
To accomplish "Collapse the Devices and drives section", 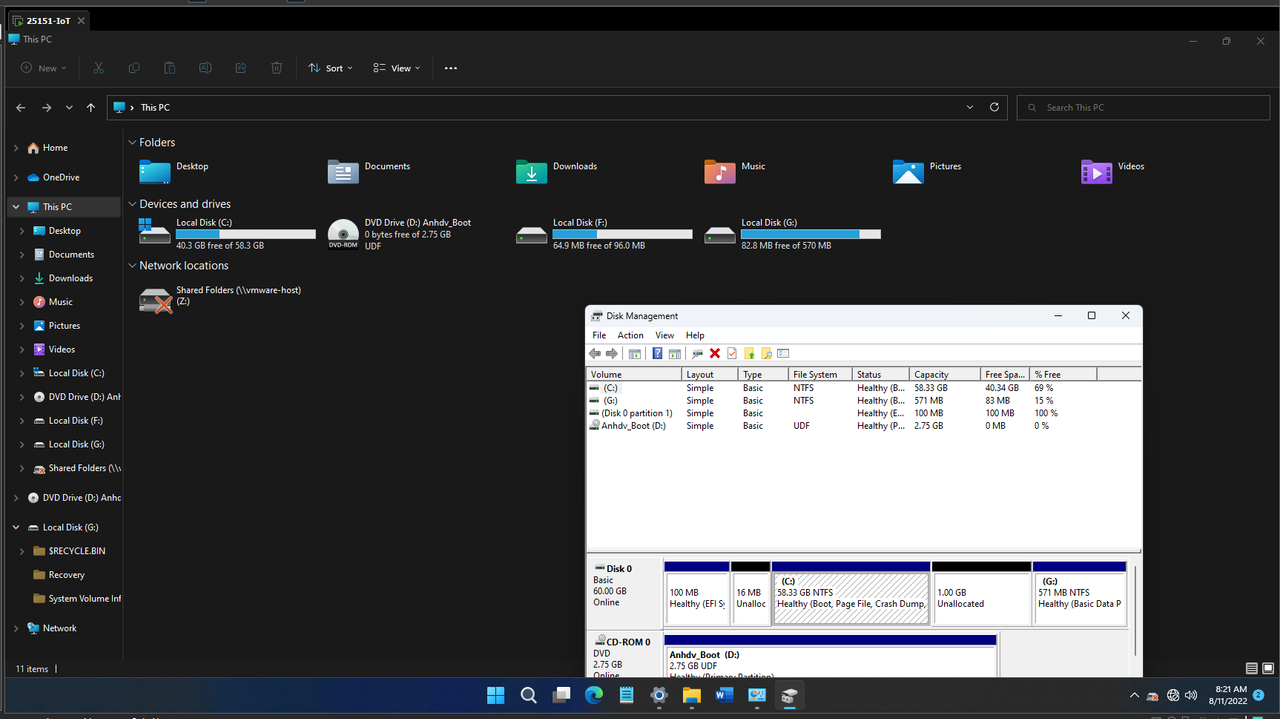I will (132, 204).
